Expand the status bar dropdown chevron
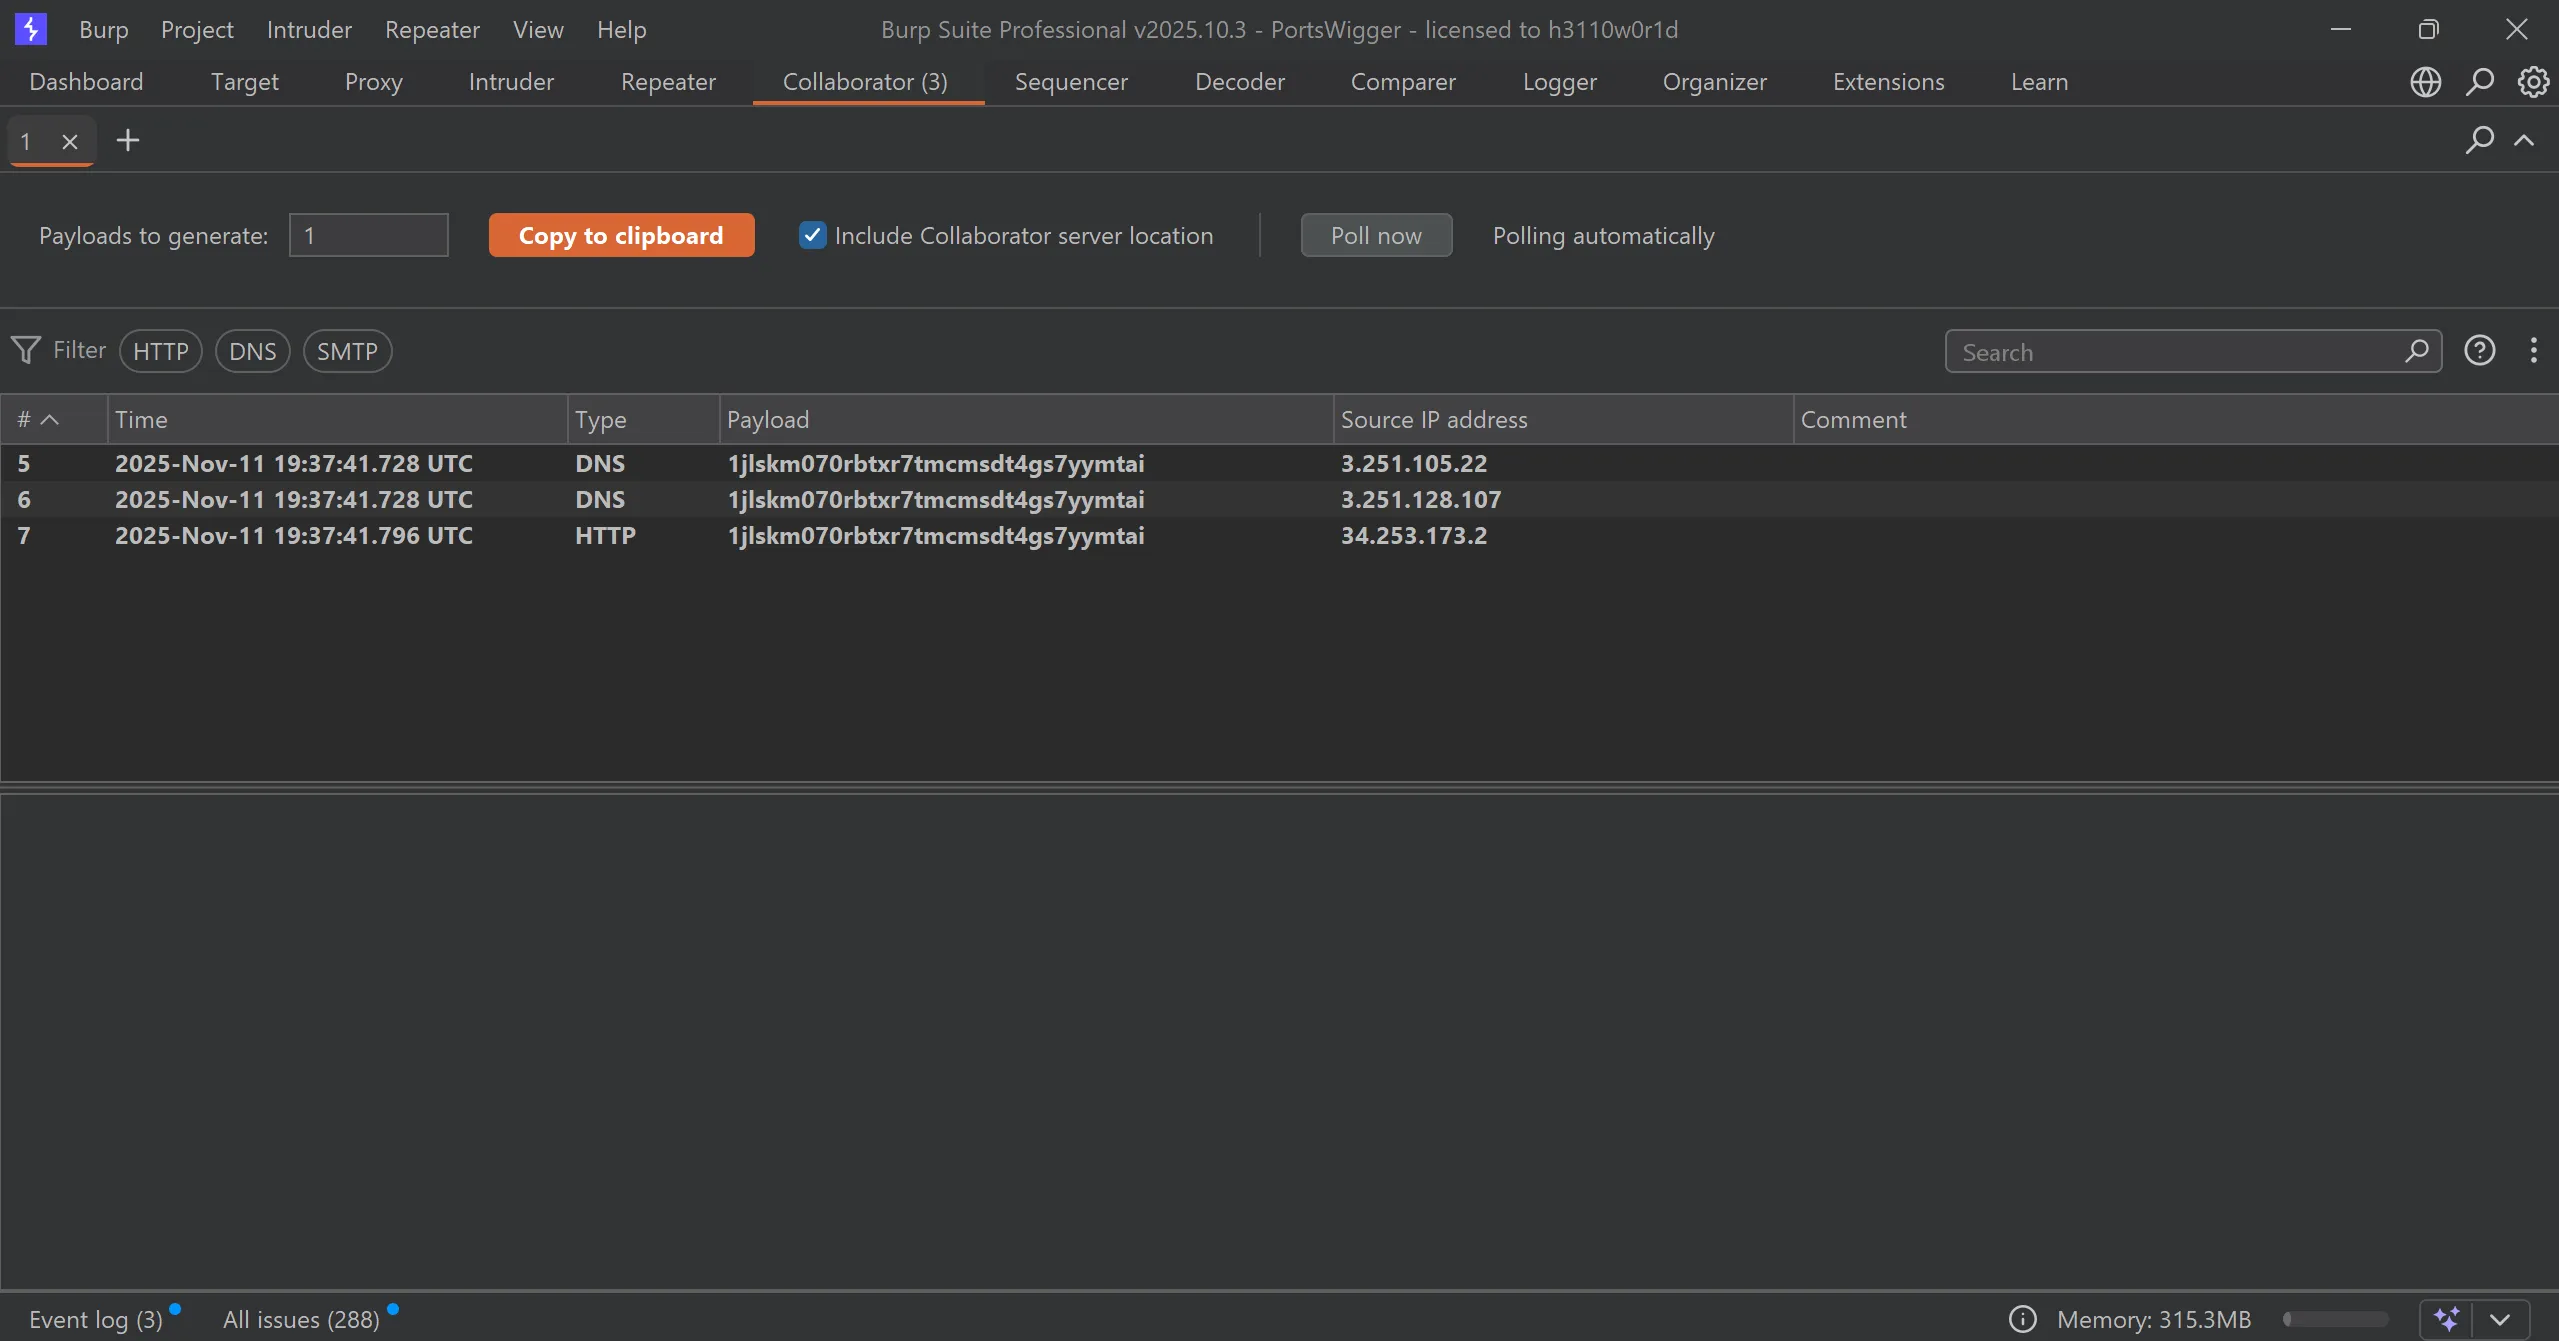Screen dimensions: 2559x1341 tap(2499, 1319)
